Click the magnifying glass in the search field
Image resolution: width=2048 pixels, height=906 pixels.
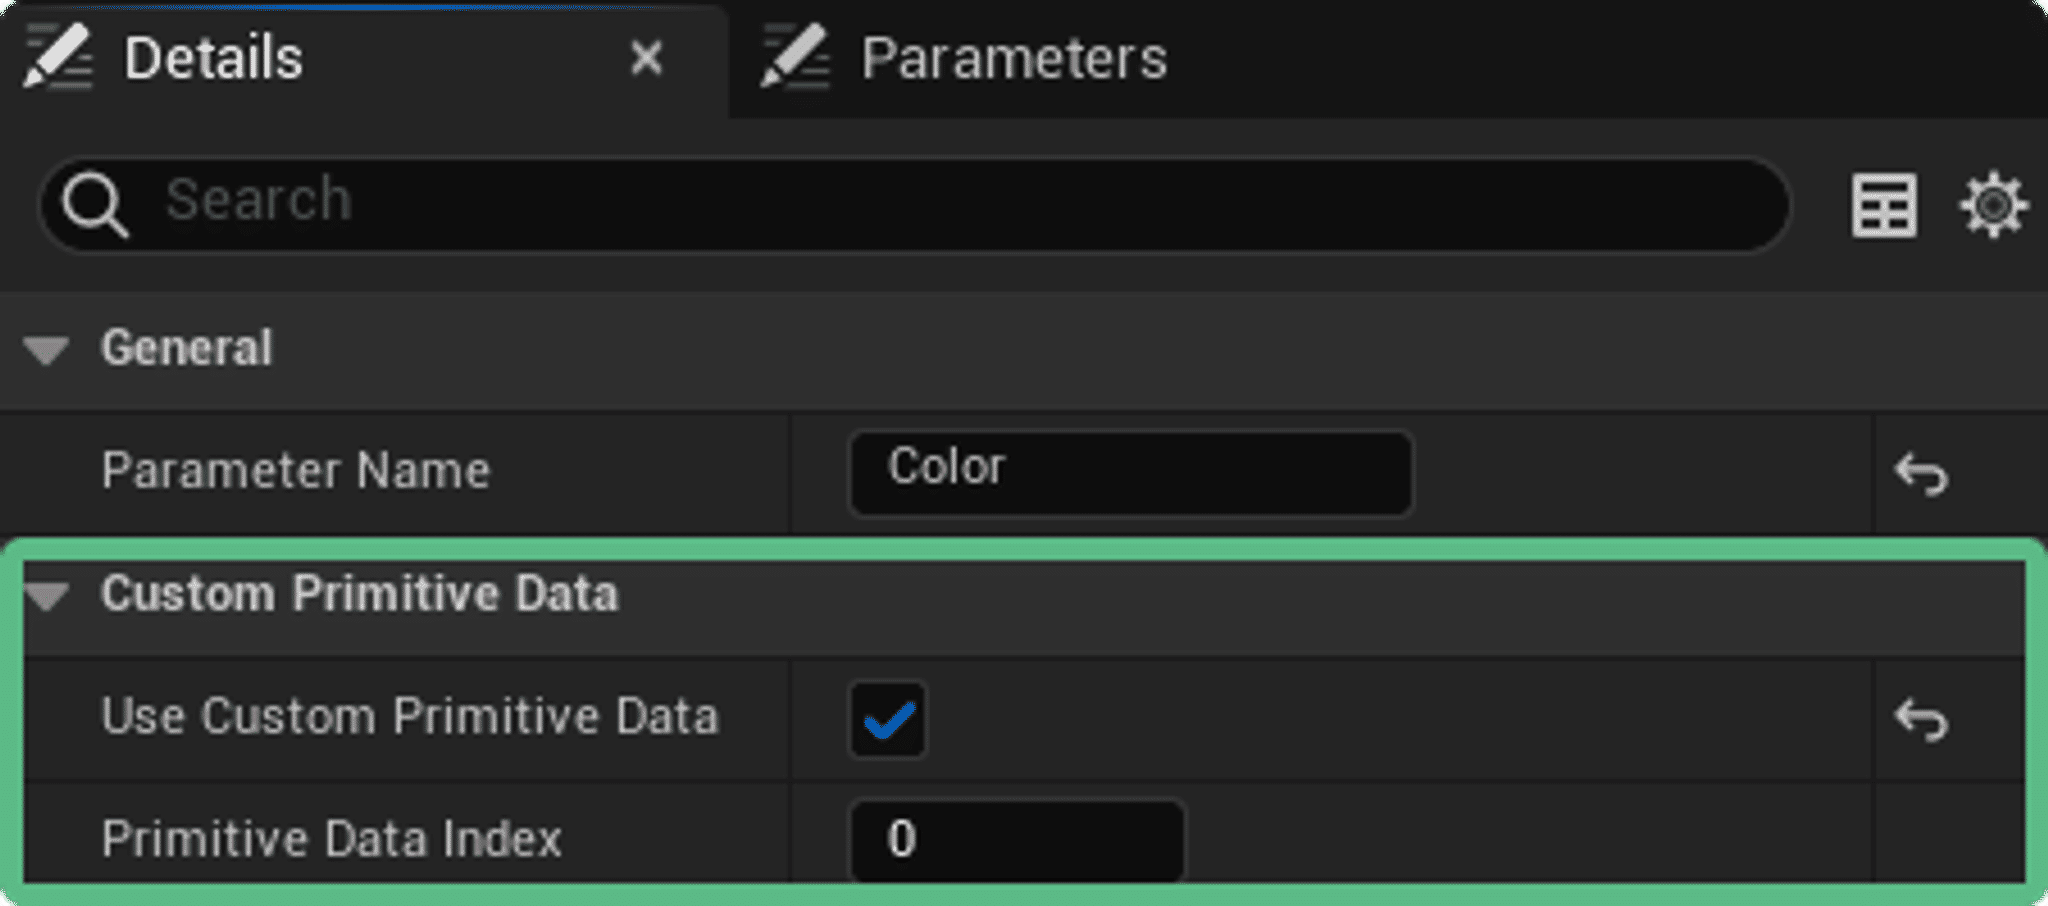click(95, 200)
